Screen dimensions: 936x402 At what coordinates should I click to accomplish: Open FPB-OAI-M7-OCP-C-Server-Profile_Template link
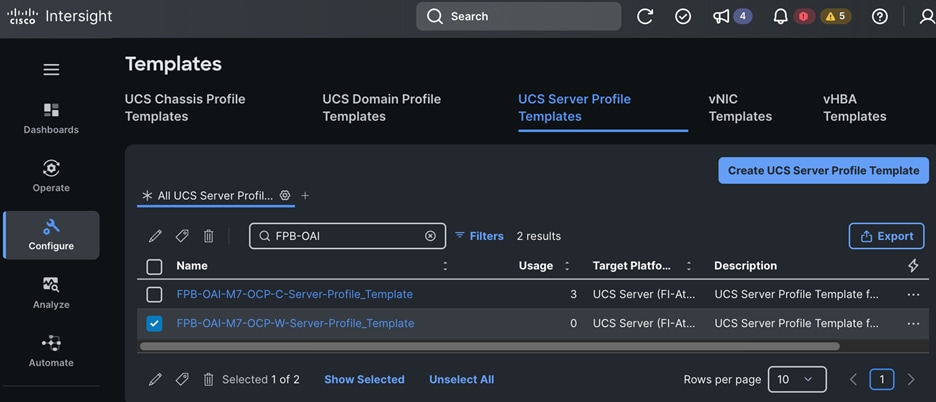pos(295,294)
